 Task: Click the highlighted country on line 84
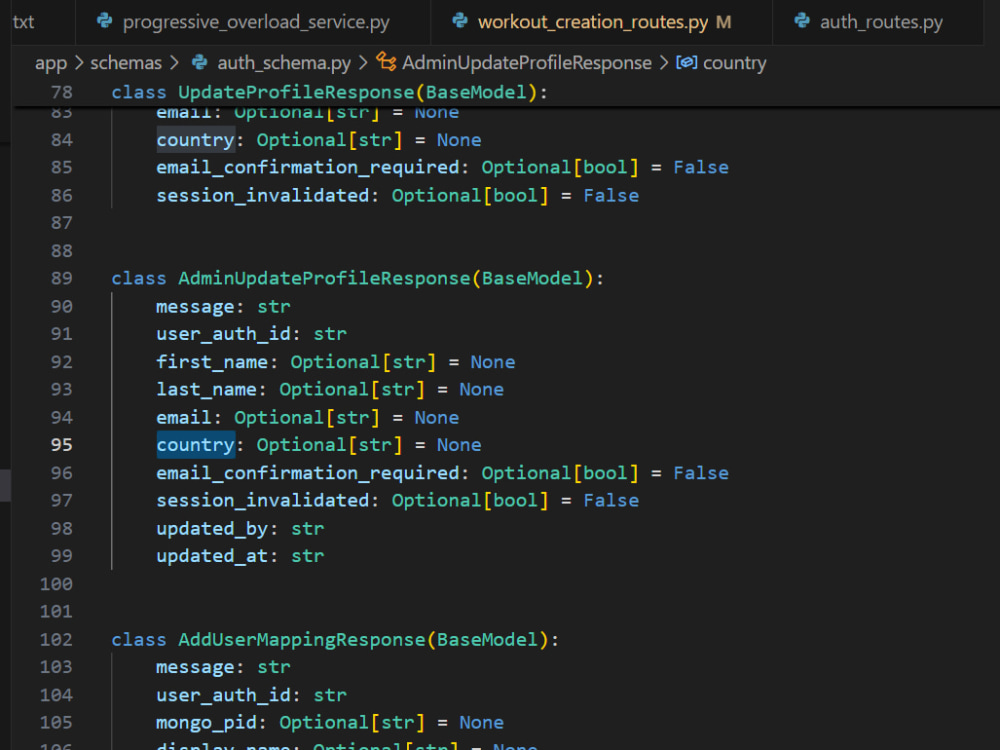196,140
